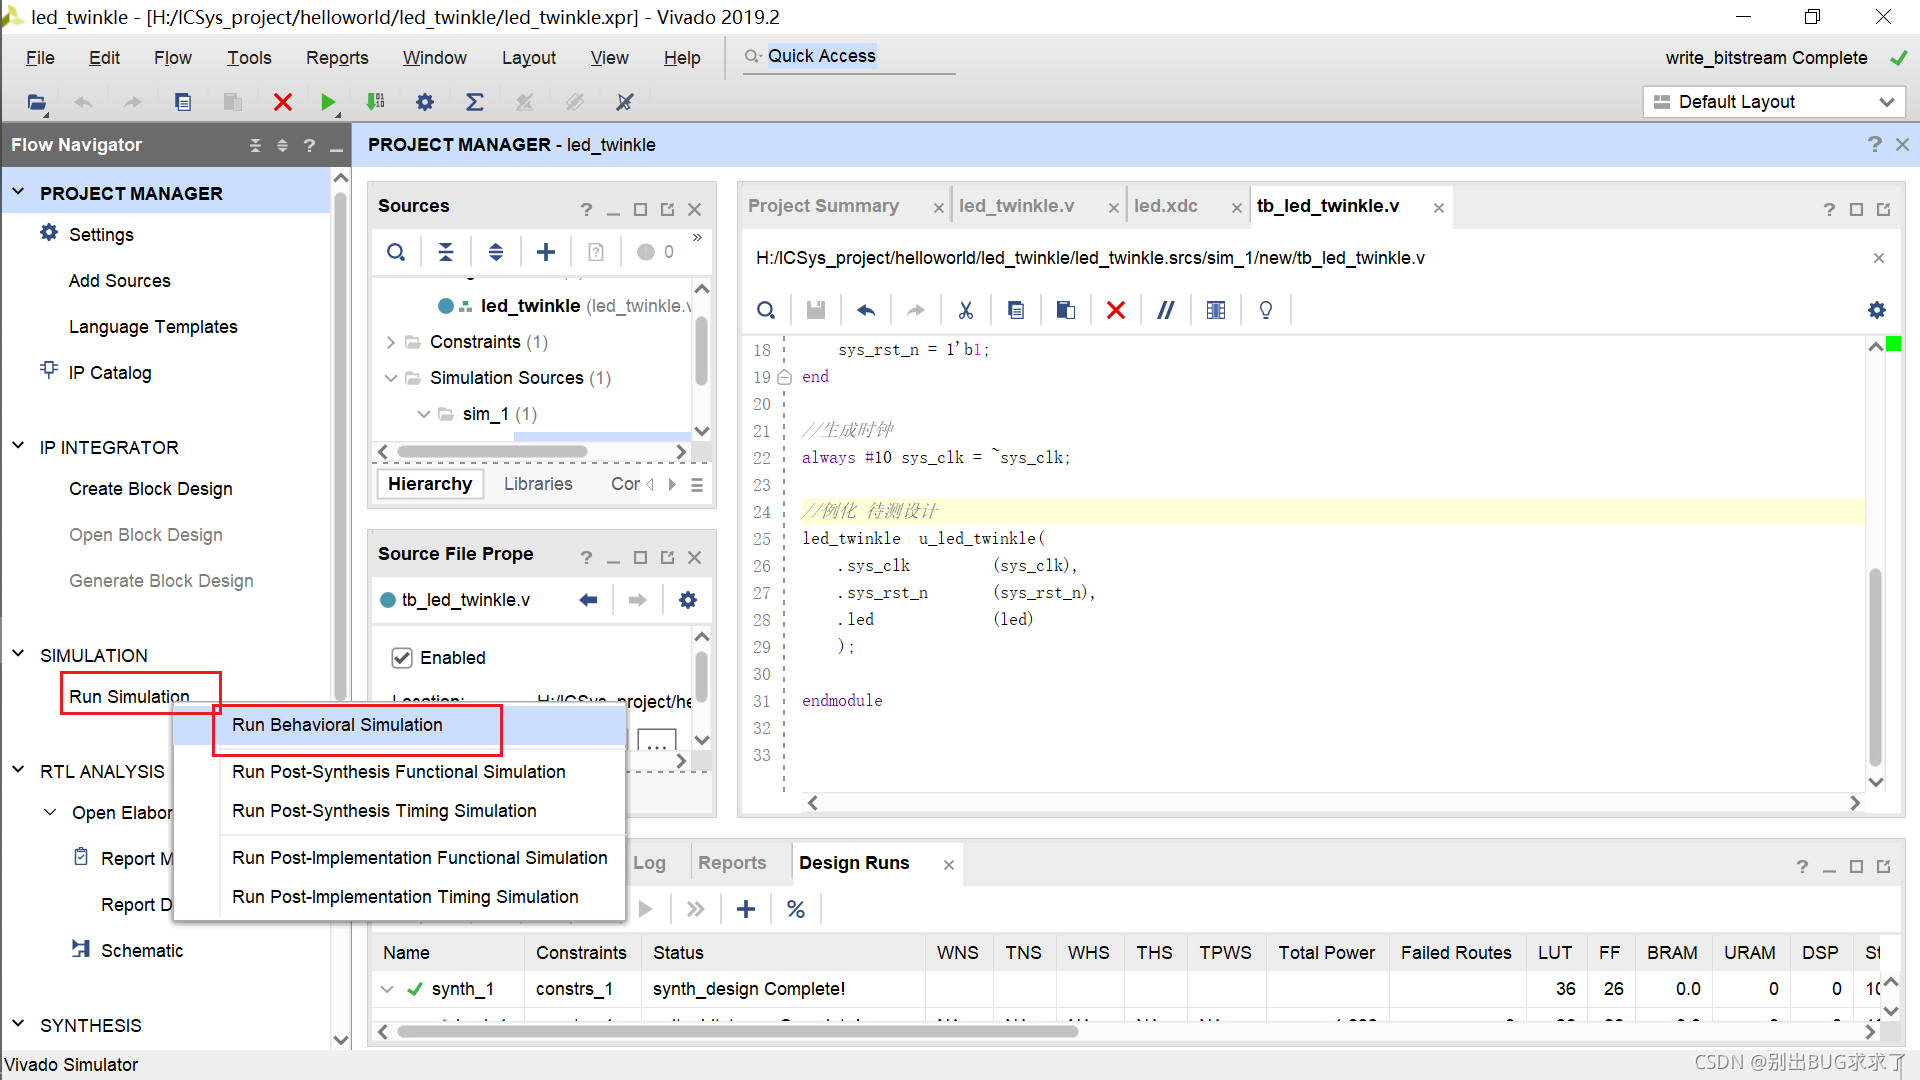Image resolution: width=1920 pixels, height=1080 pixels.
Task: Click the plus Add Sources icon in the Sources panel
Action: 546,252
